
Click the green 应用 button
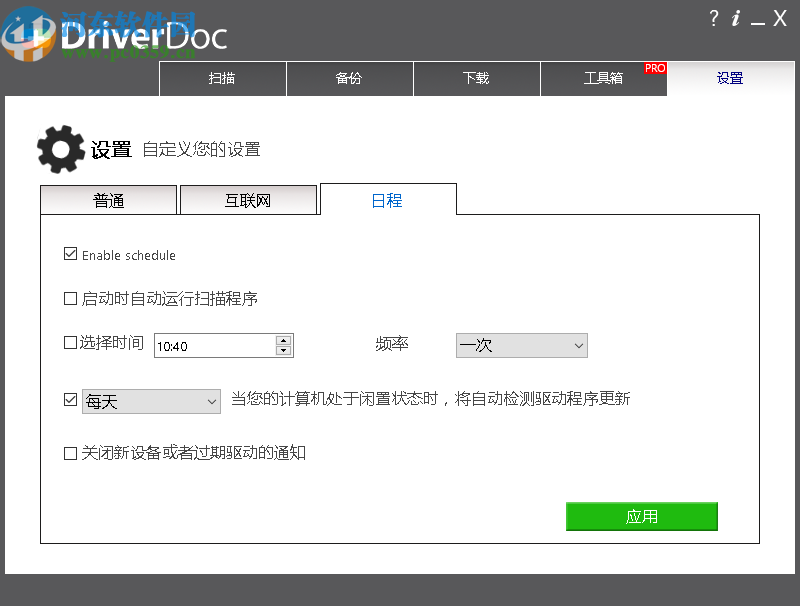641,516
